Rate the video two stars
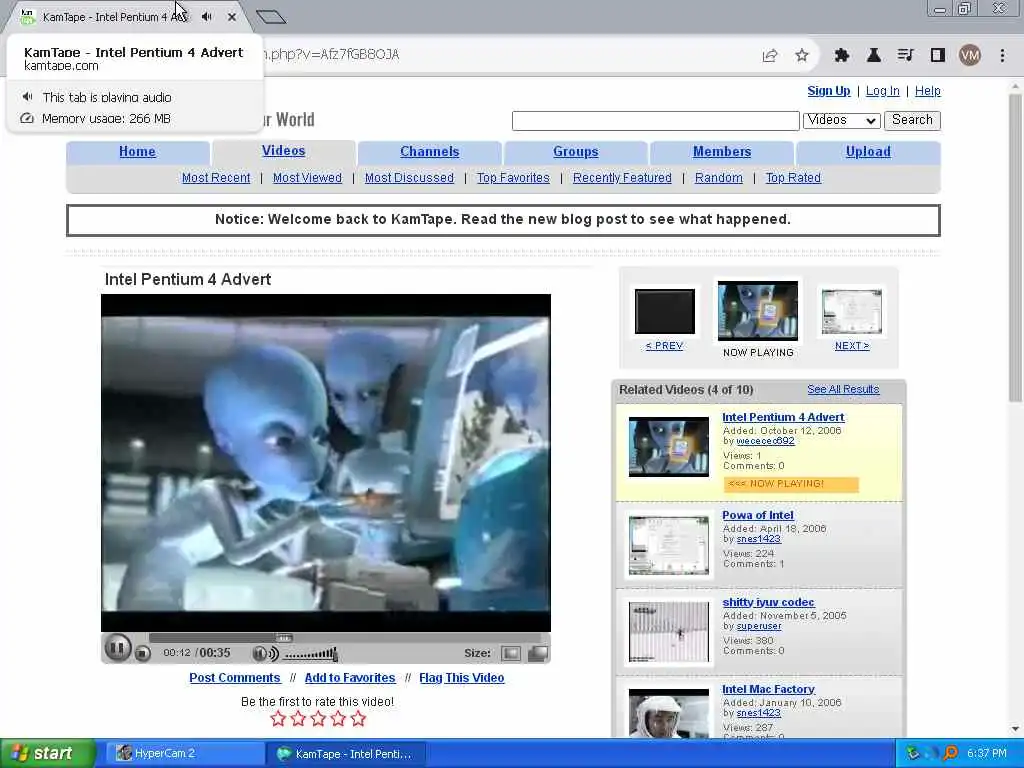 (298, 719)
